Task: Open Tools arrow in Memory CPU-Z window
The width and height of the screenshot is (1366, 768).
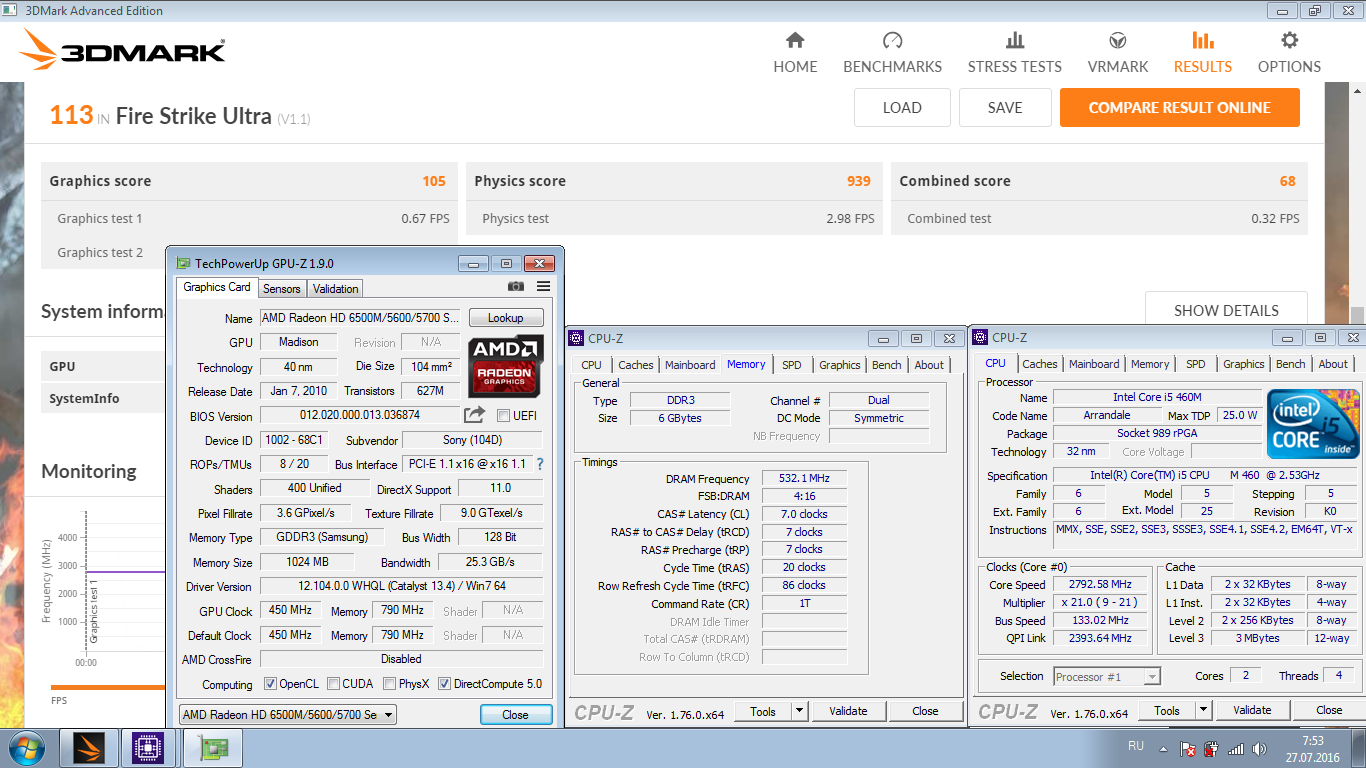Action: coord(799,711)
